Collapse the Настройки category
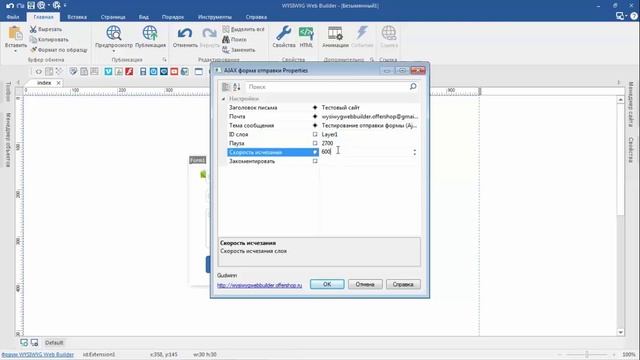This screenshot has width=640, height=360. click(223, 99)
